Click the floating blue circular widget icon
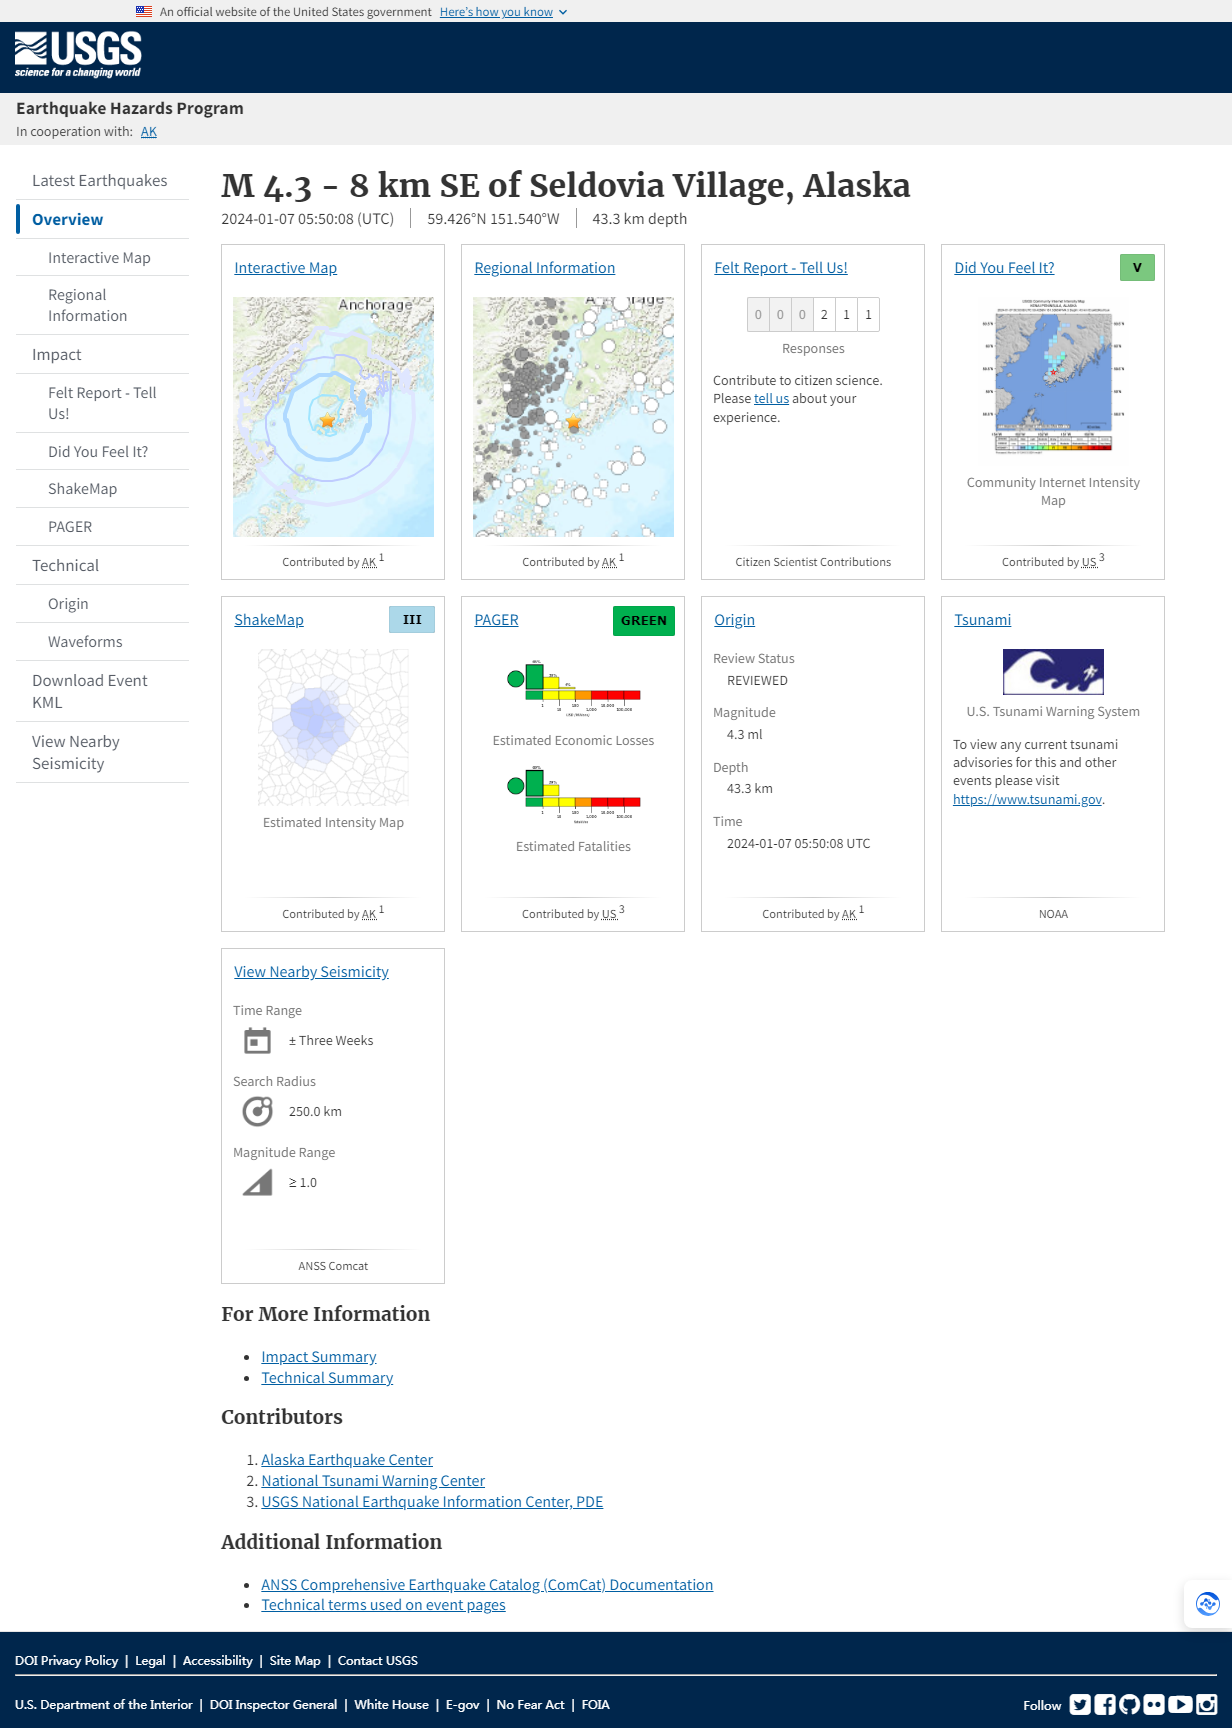Viewport: 1232px width, 1728px height. click(1208, 1604)
